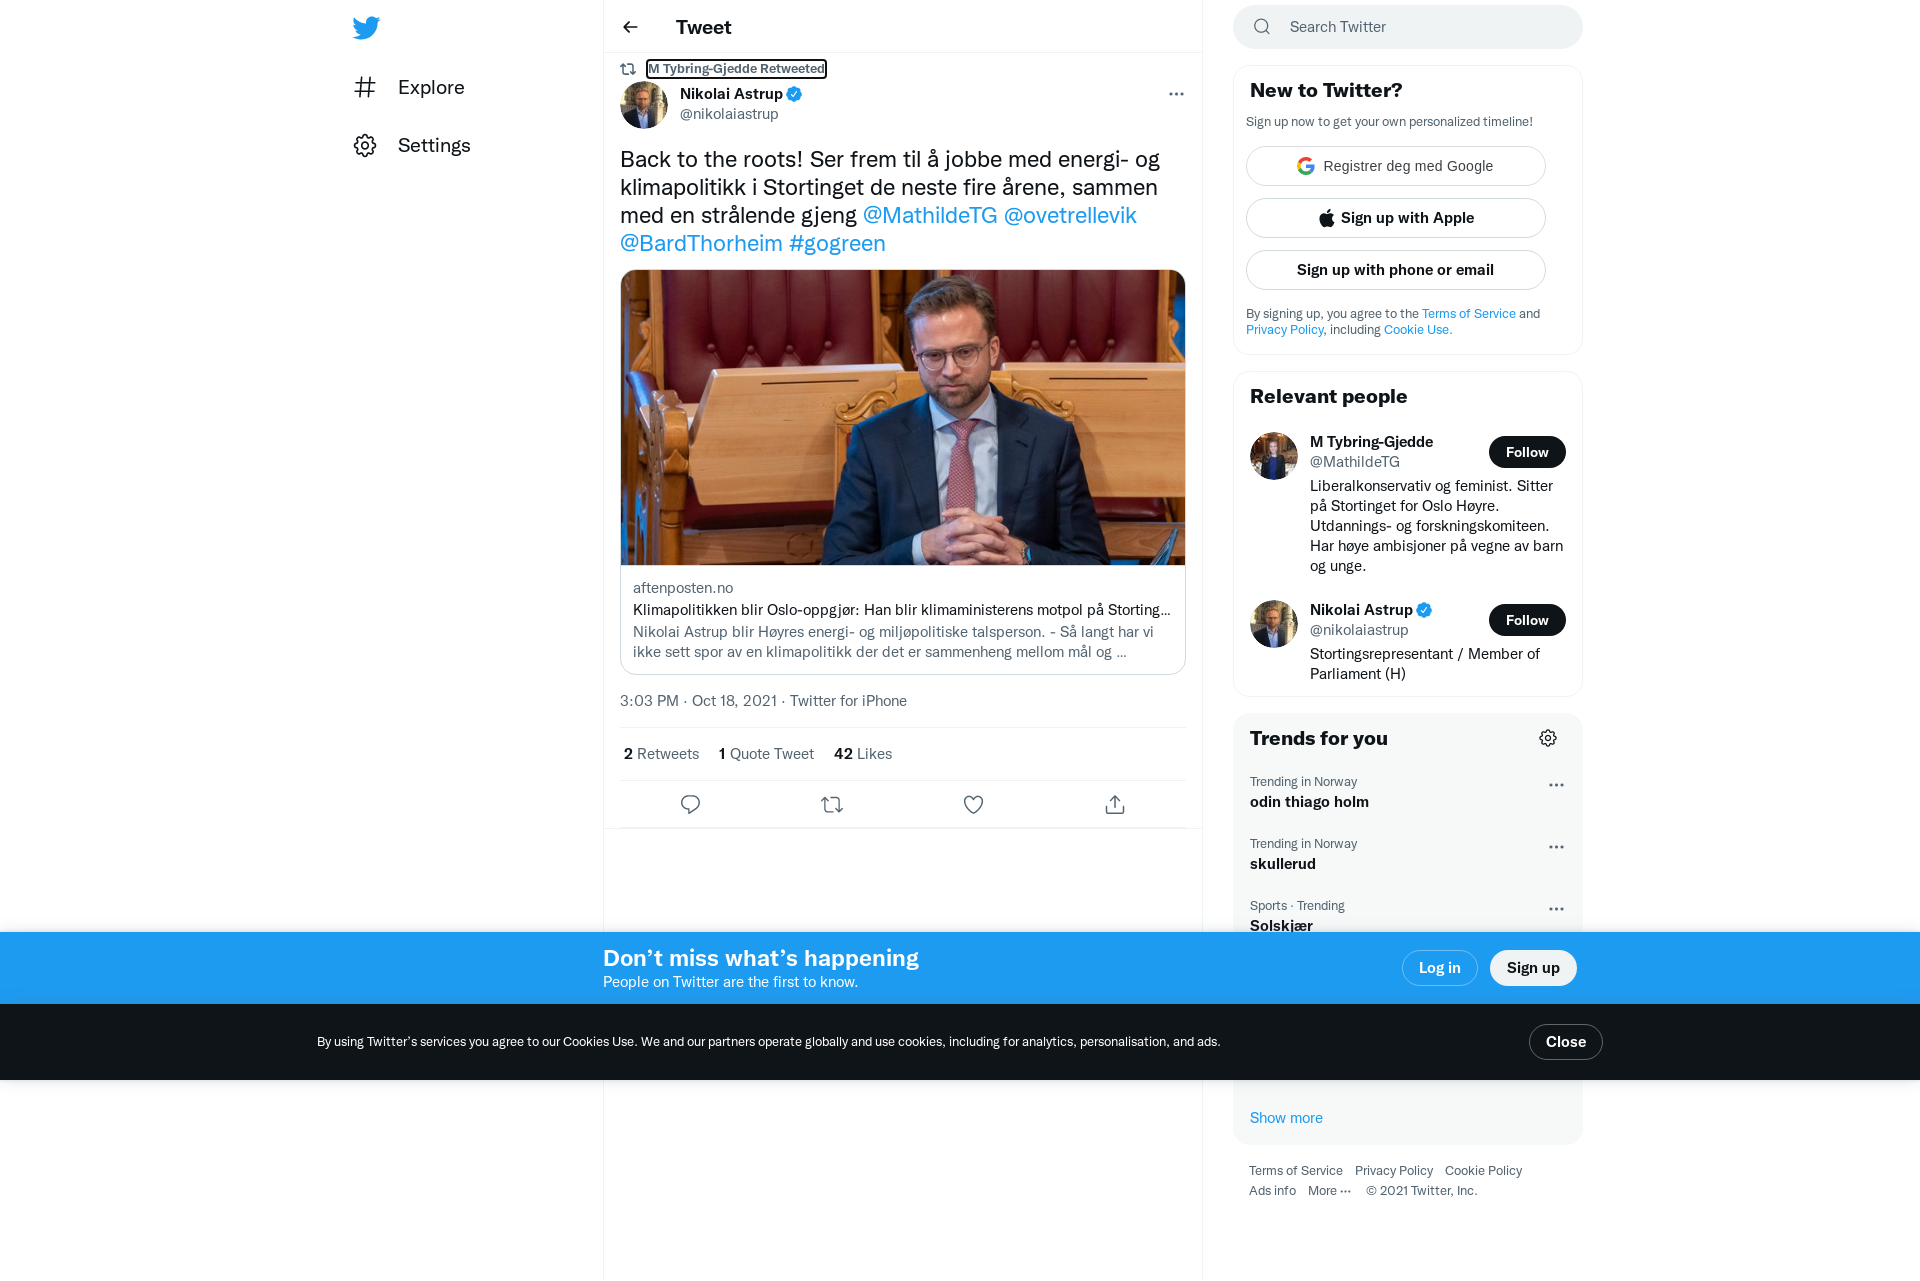Click the Search Twitter field

[x=1408, y=27]
